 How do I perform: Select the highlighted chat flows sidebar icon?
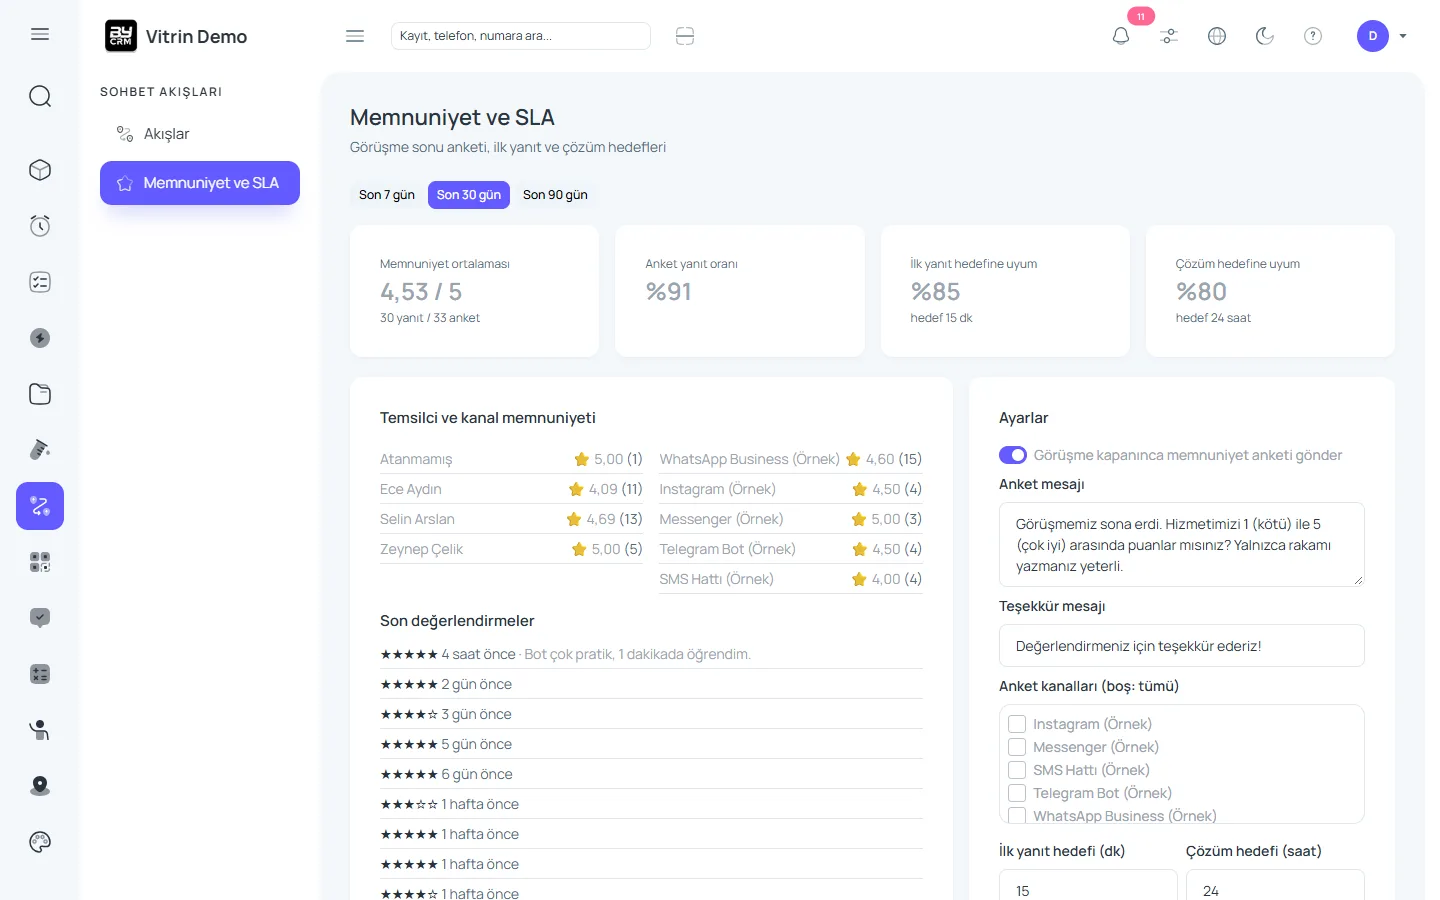(40, 506)
